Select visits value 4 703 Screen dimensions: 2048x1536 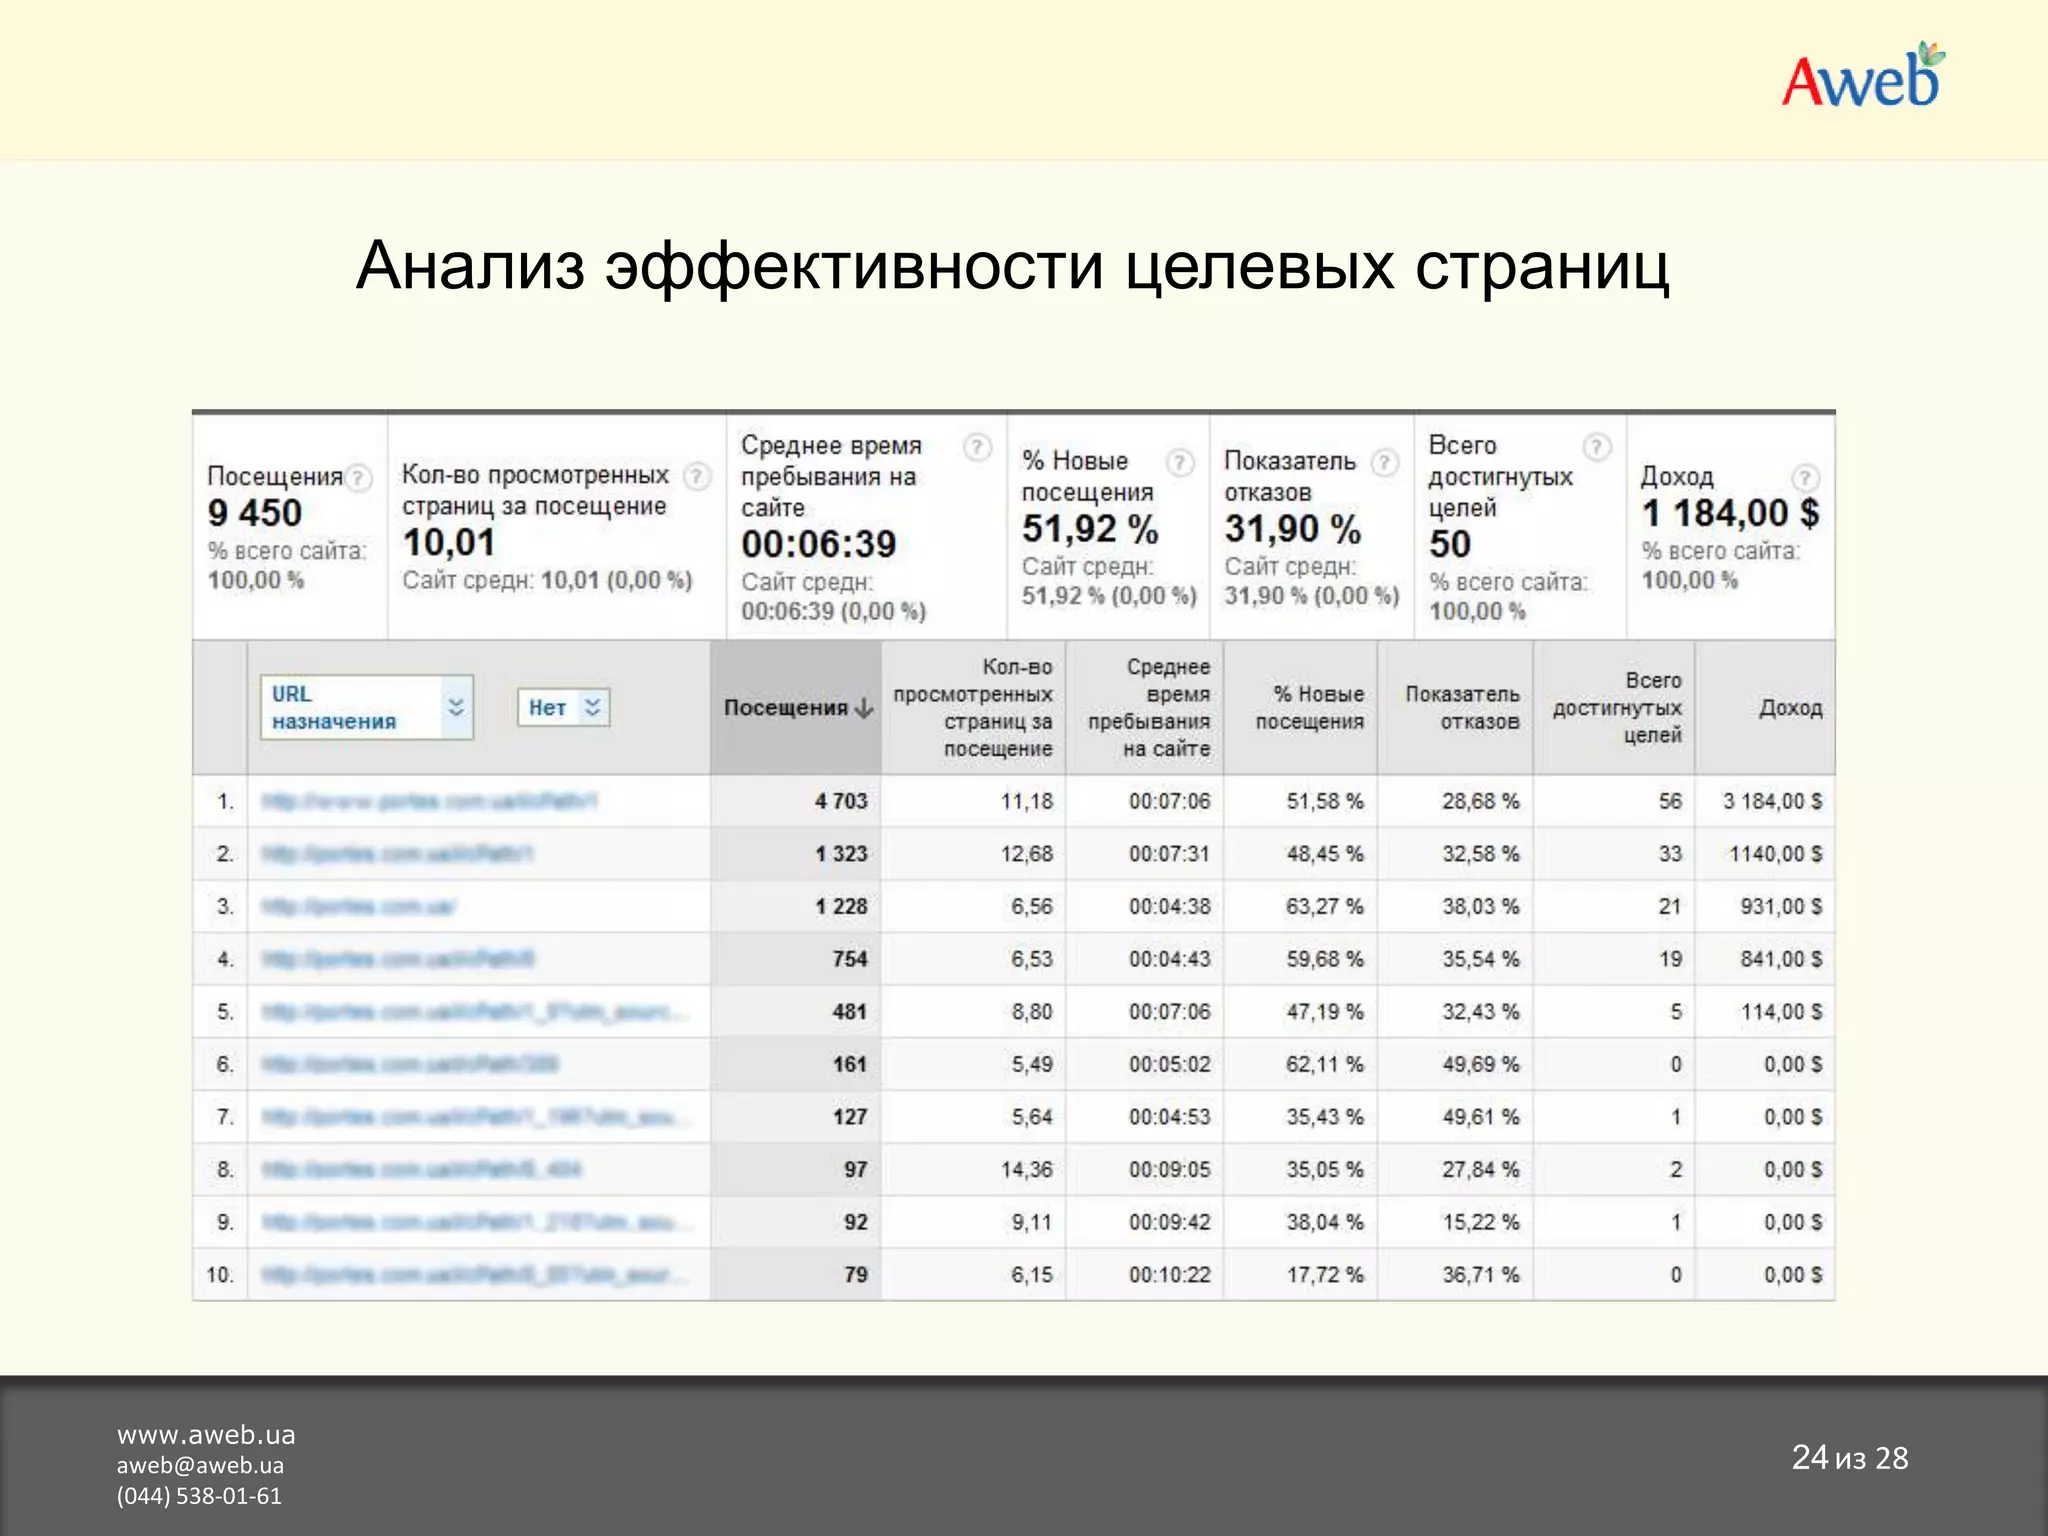pos(841,801)
